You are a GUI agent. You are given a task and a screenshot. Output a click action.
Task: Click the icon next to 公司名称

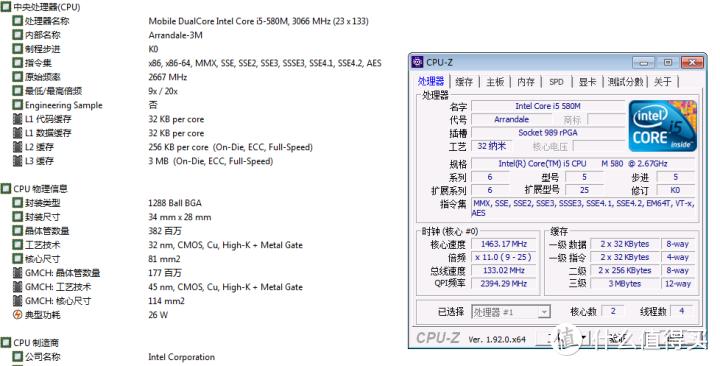click(x=17, y=357)
